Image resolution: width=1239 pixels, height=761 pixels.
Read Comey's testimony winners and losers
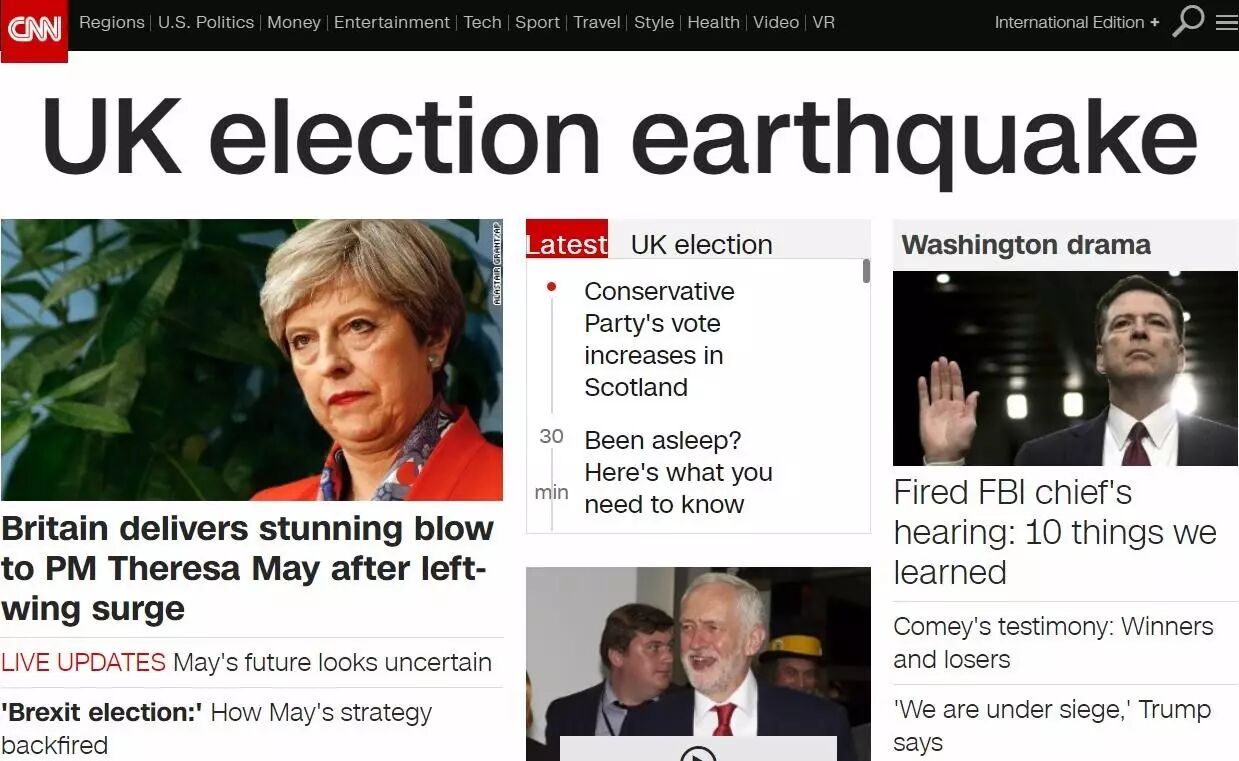pos(1053,643)
